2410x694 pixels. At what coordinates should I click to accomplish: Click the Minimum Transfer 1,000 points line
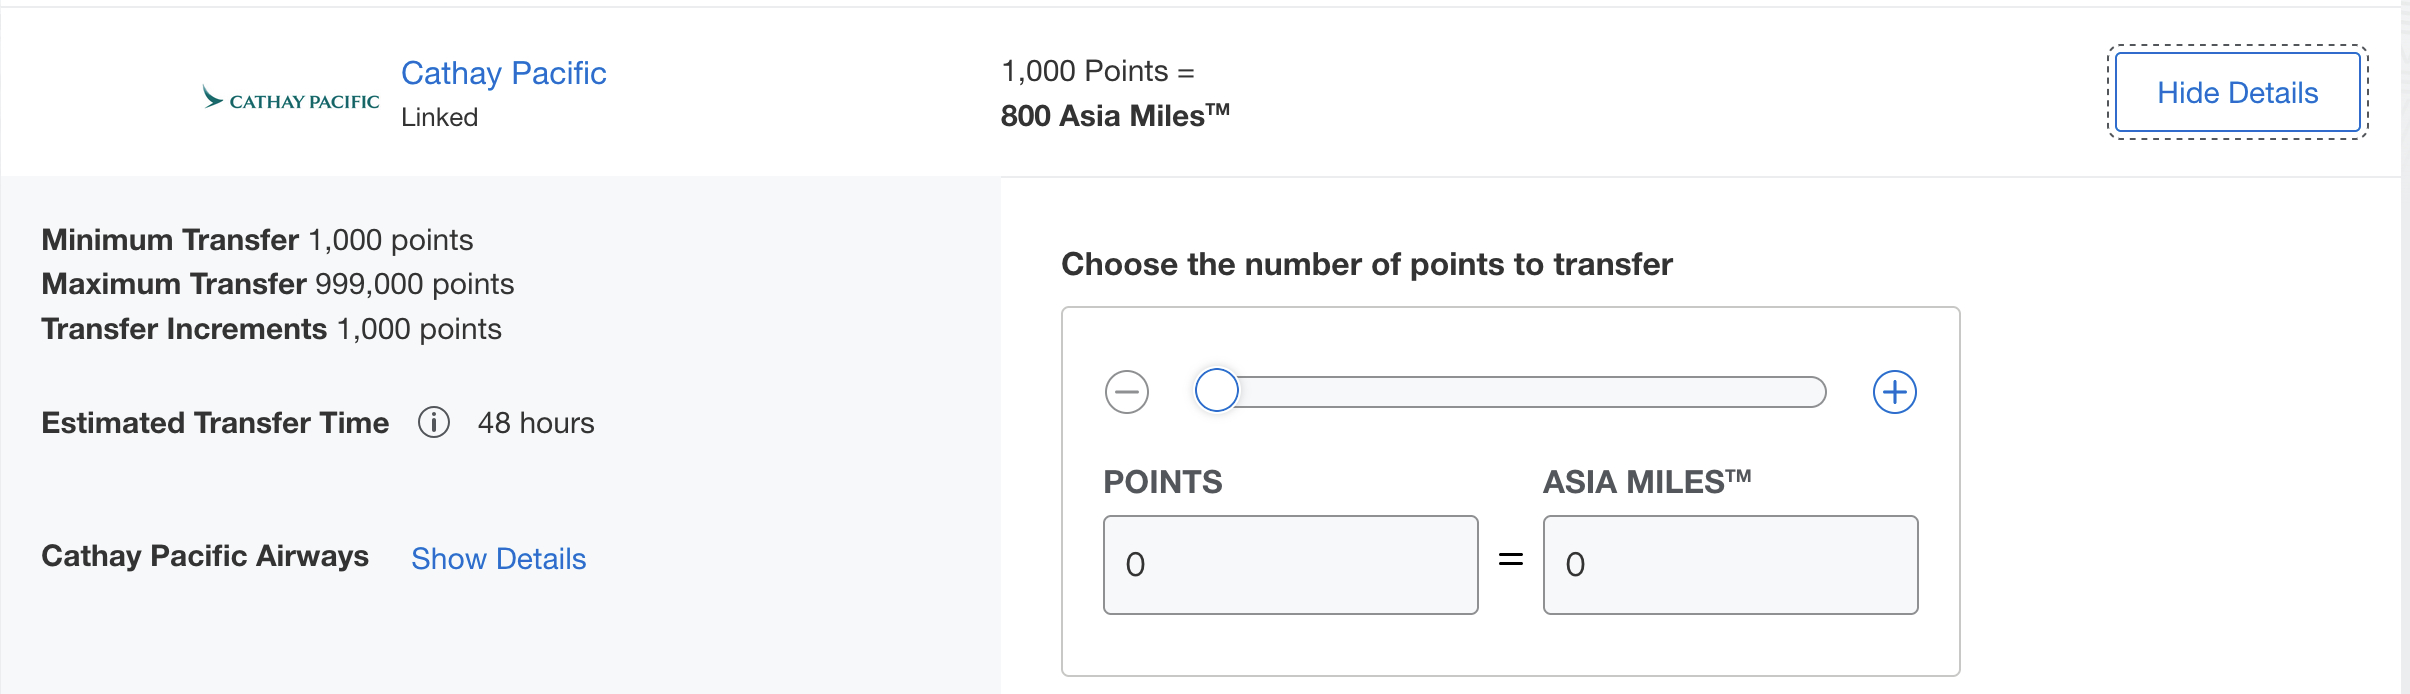click(x=257, y=240)
